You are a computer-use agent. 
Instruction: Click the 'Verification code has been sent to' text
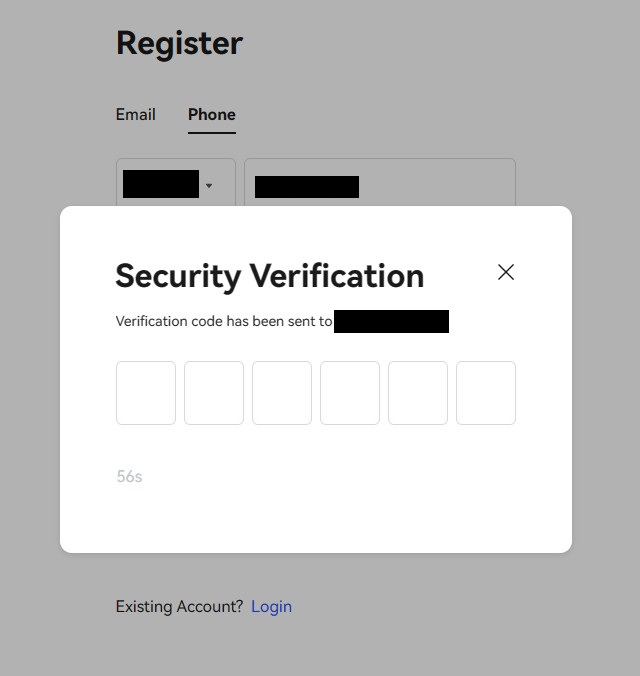coord(224,322)
